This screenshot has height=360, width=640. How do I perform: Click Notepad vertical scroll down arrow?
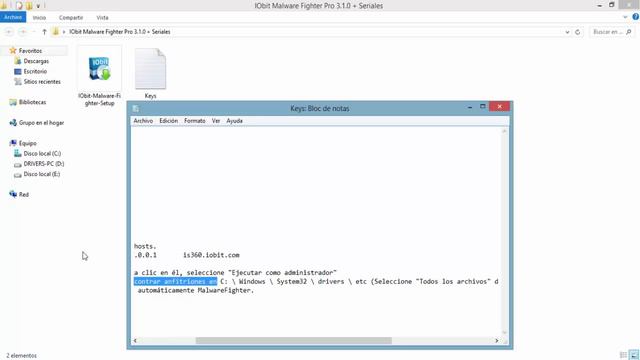click(504, 333)
